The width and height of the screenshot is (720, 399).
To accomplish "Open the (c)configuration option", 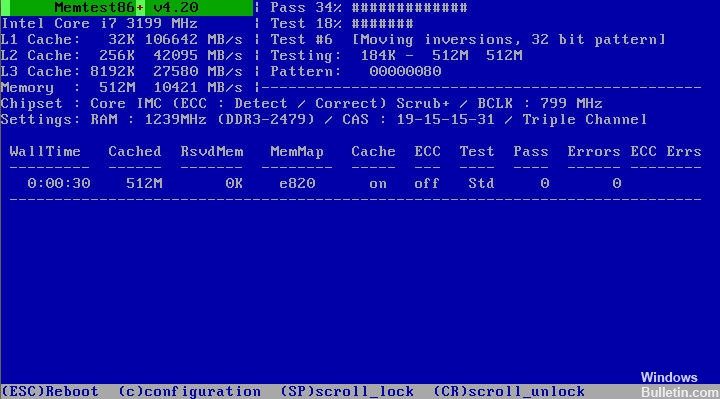I will (x=189, y=391).
